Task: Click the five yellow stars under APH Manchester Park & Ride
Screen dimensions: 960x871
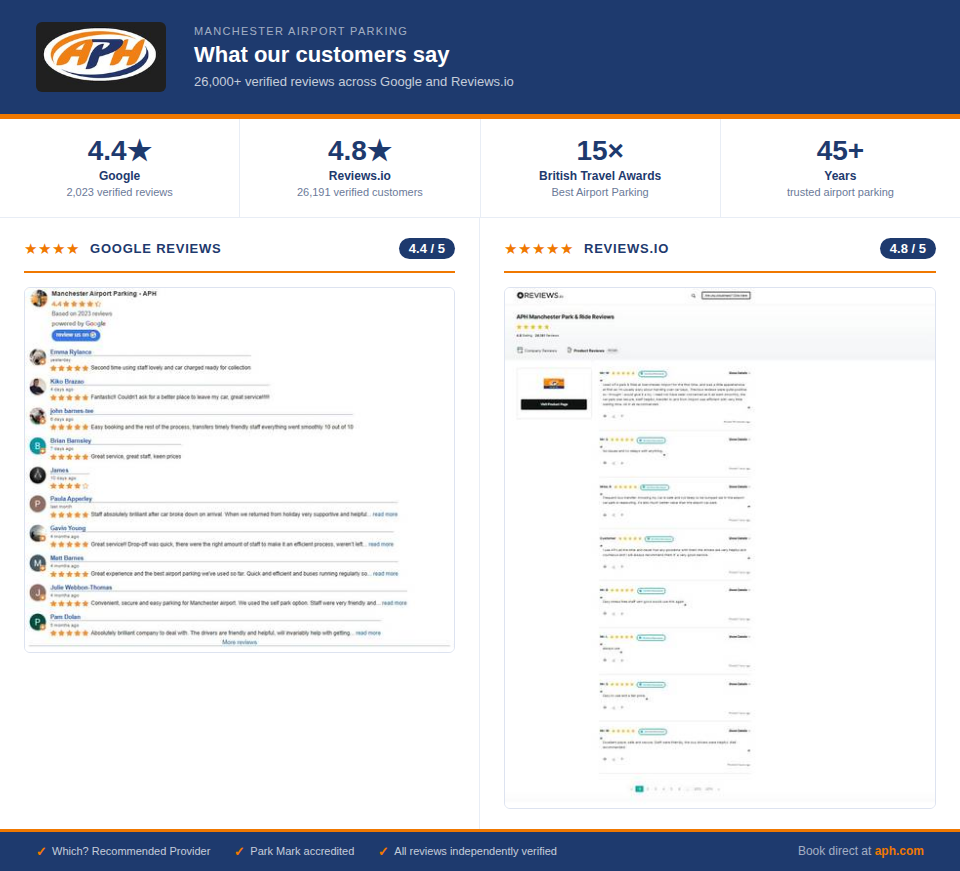Action: (533, 327)
